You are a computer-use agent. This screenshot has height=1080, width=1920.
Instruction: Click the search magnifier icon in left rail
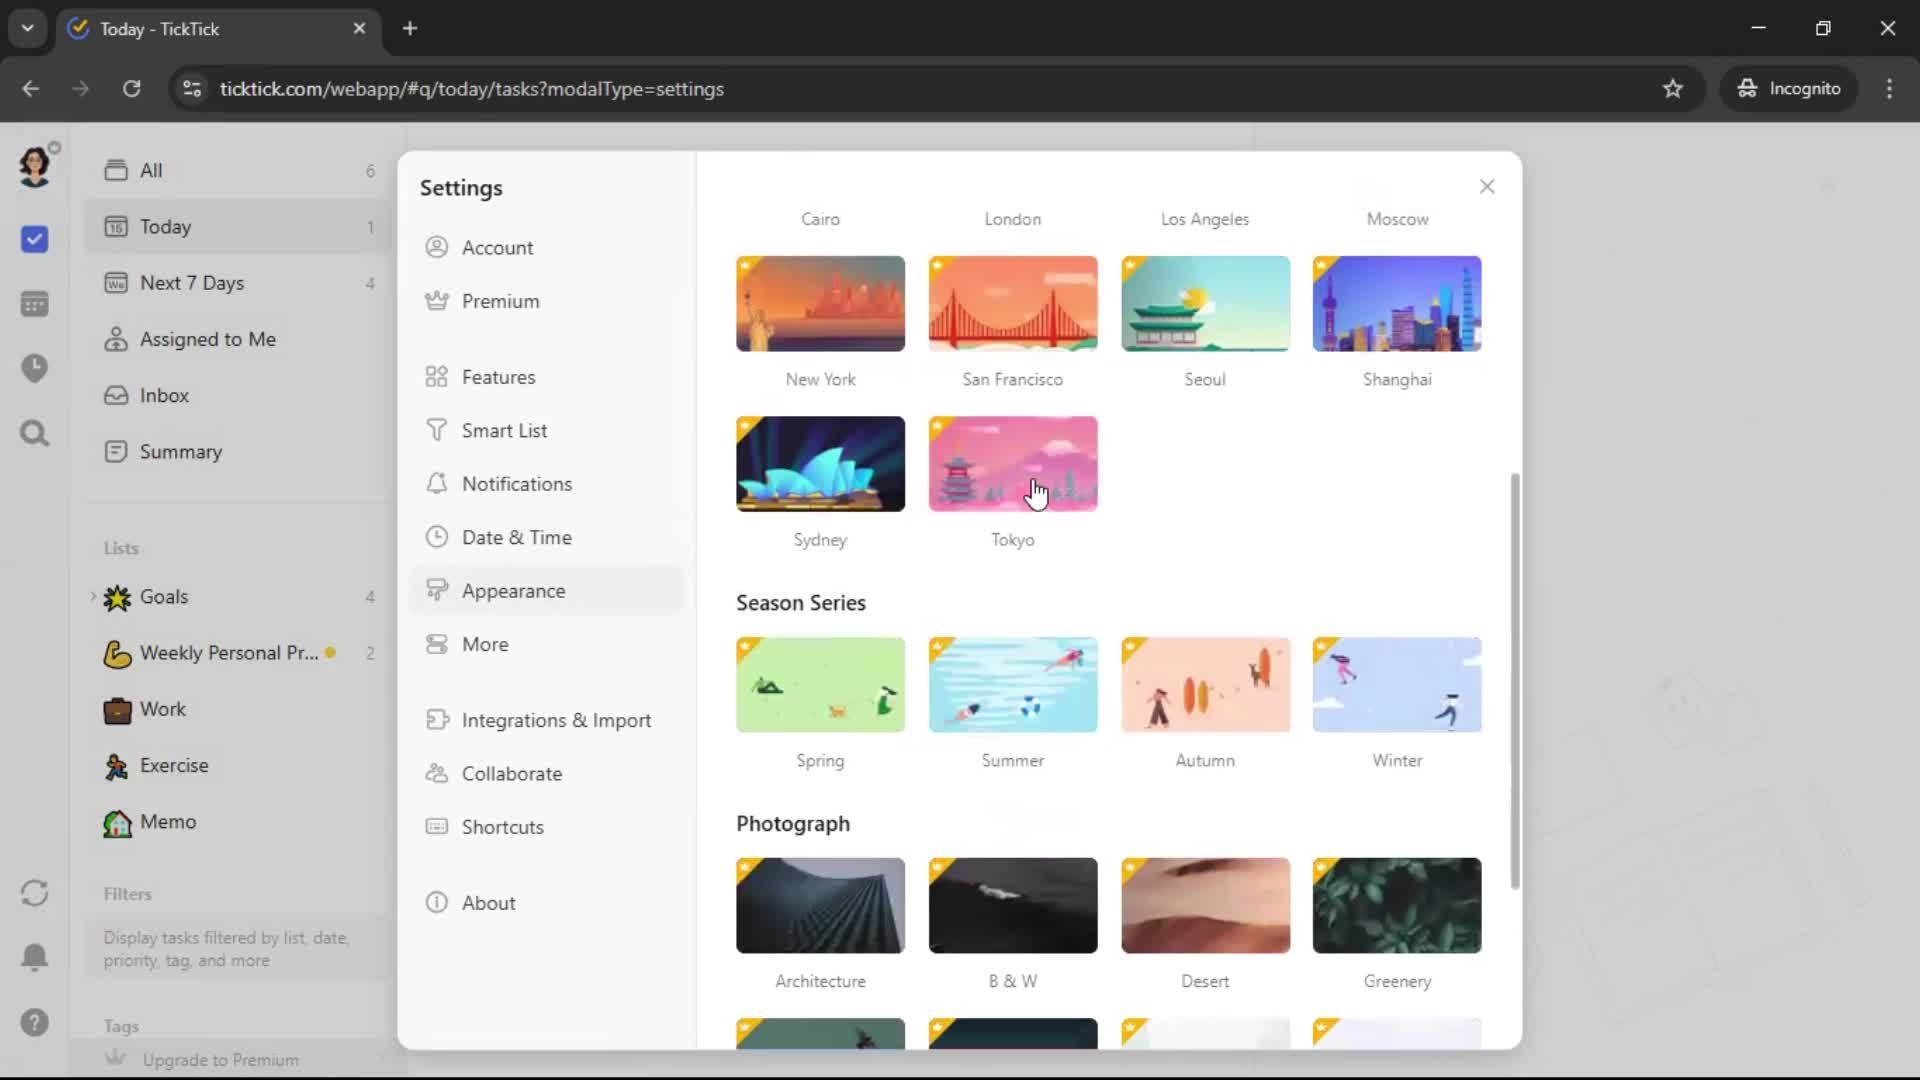[34, 433]
